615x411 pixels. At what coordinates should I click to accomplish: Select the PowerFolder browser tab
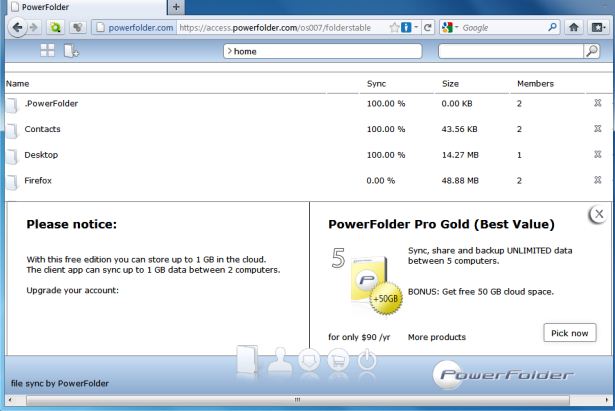coord(89,7)
